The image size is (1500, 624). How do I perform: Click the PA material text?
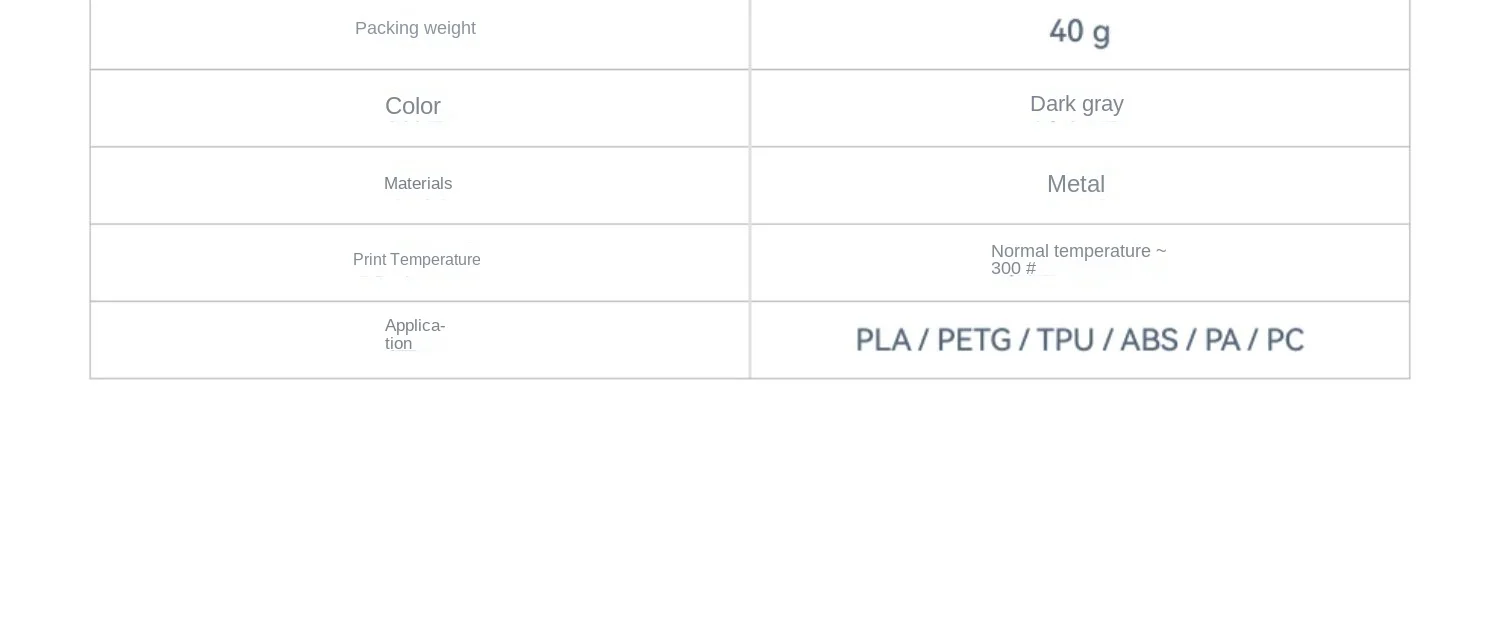pos(1222,340)
